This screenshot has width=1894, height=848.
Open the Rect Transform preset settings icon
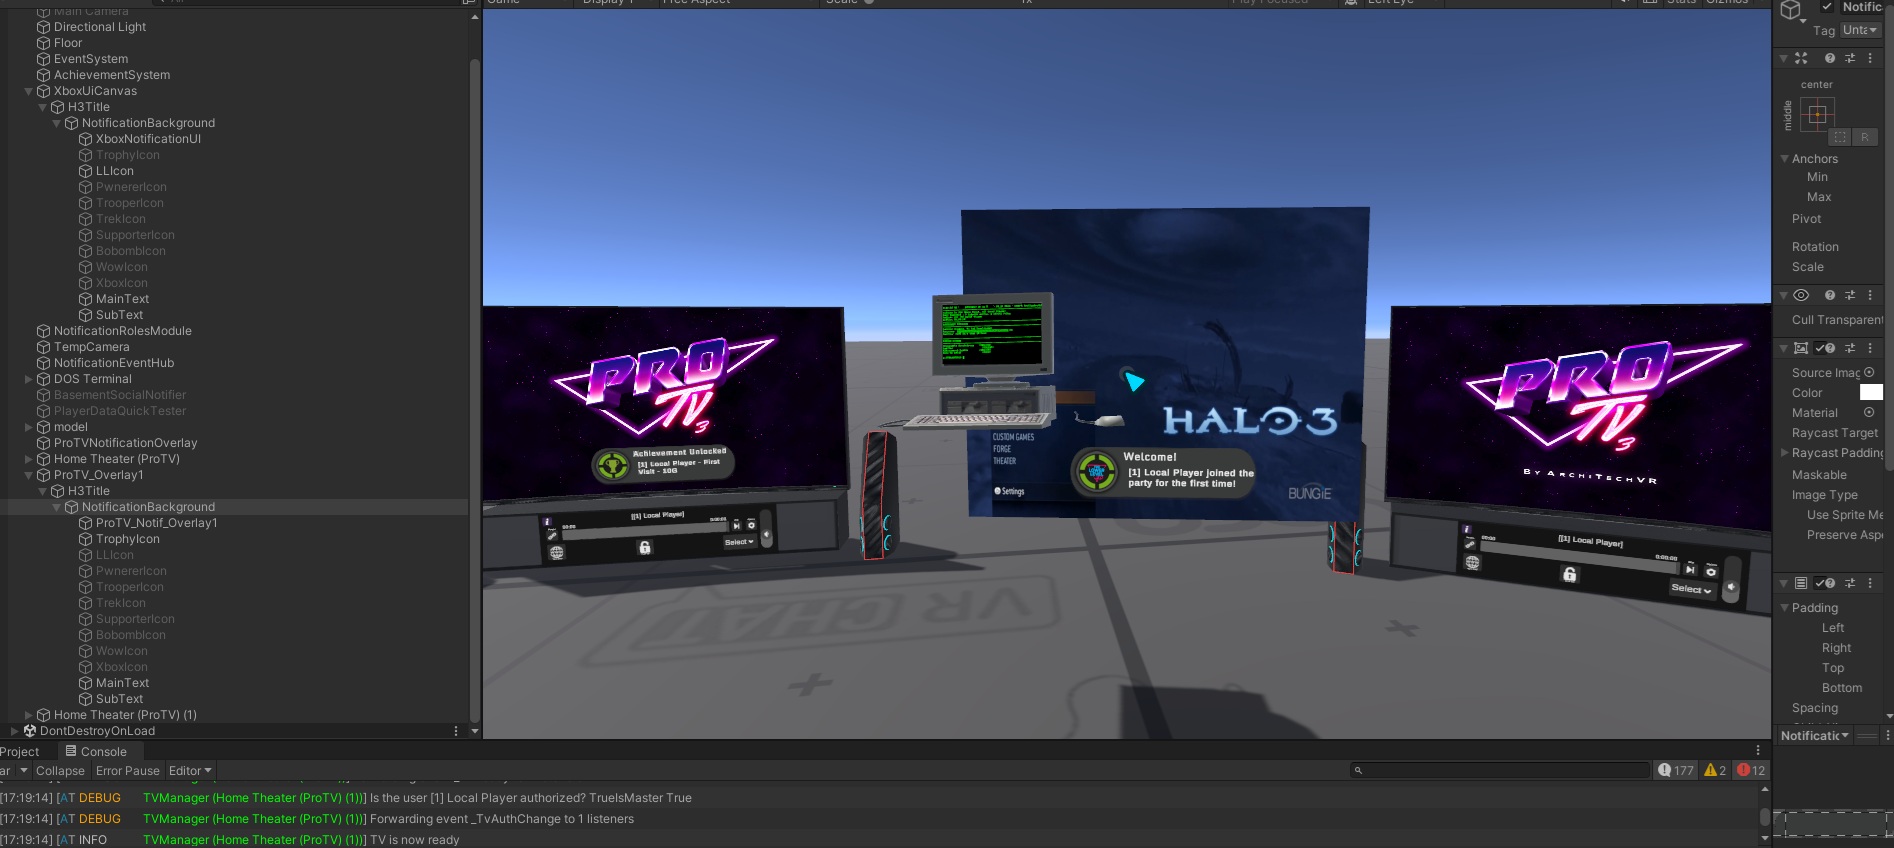click(x=1849, y=58)
